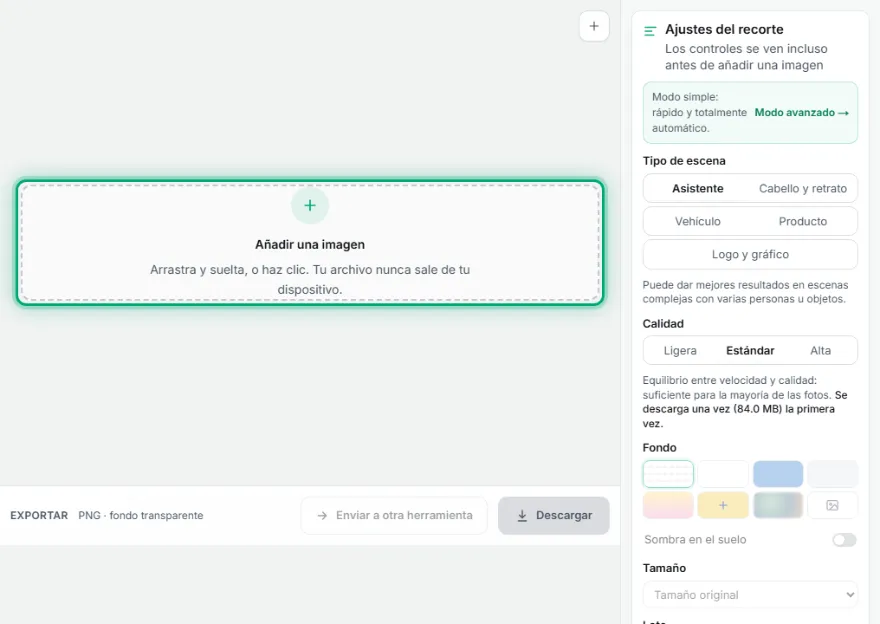This screenshot has height=624, width=880.
Task: Open the Tamaño original dropdown
Action: coord(750,595)
